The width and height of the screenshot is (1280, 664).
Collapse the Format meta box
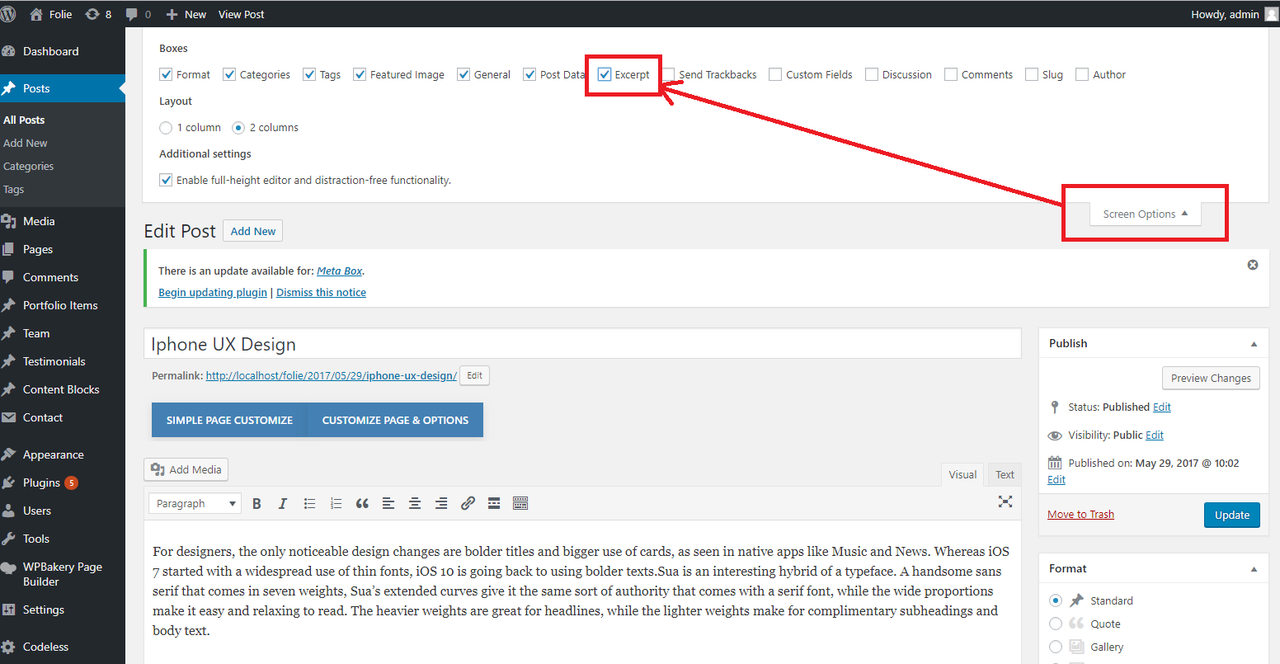coord(1254,569)
